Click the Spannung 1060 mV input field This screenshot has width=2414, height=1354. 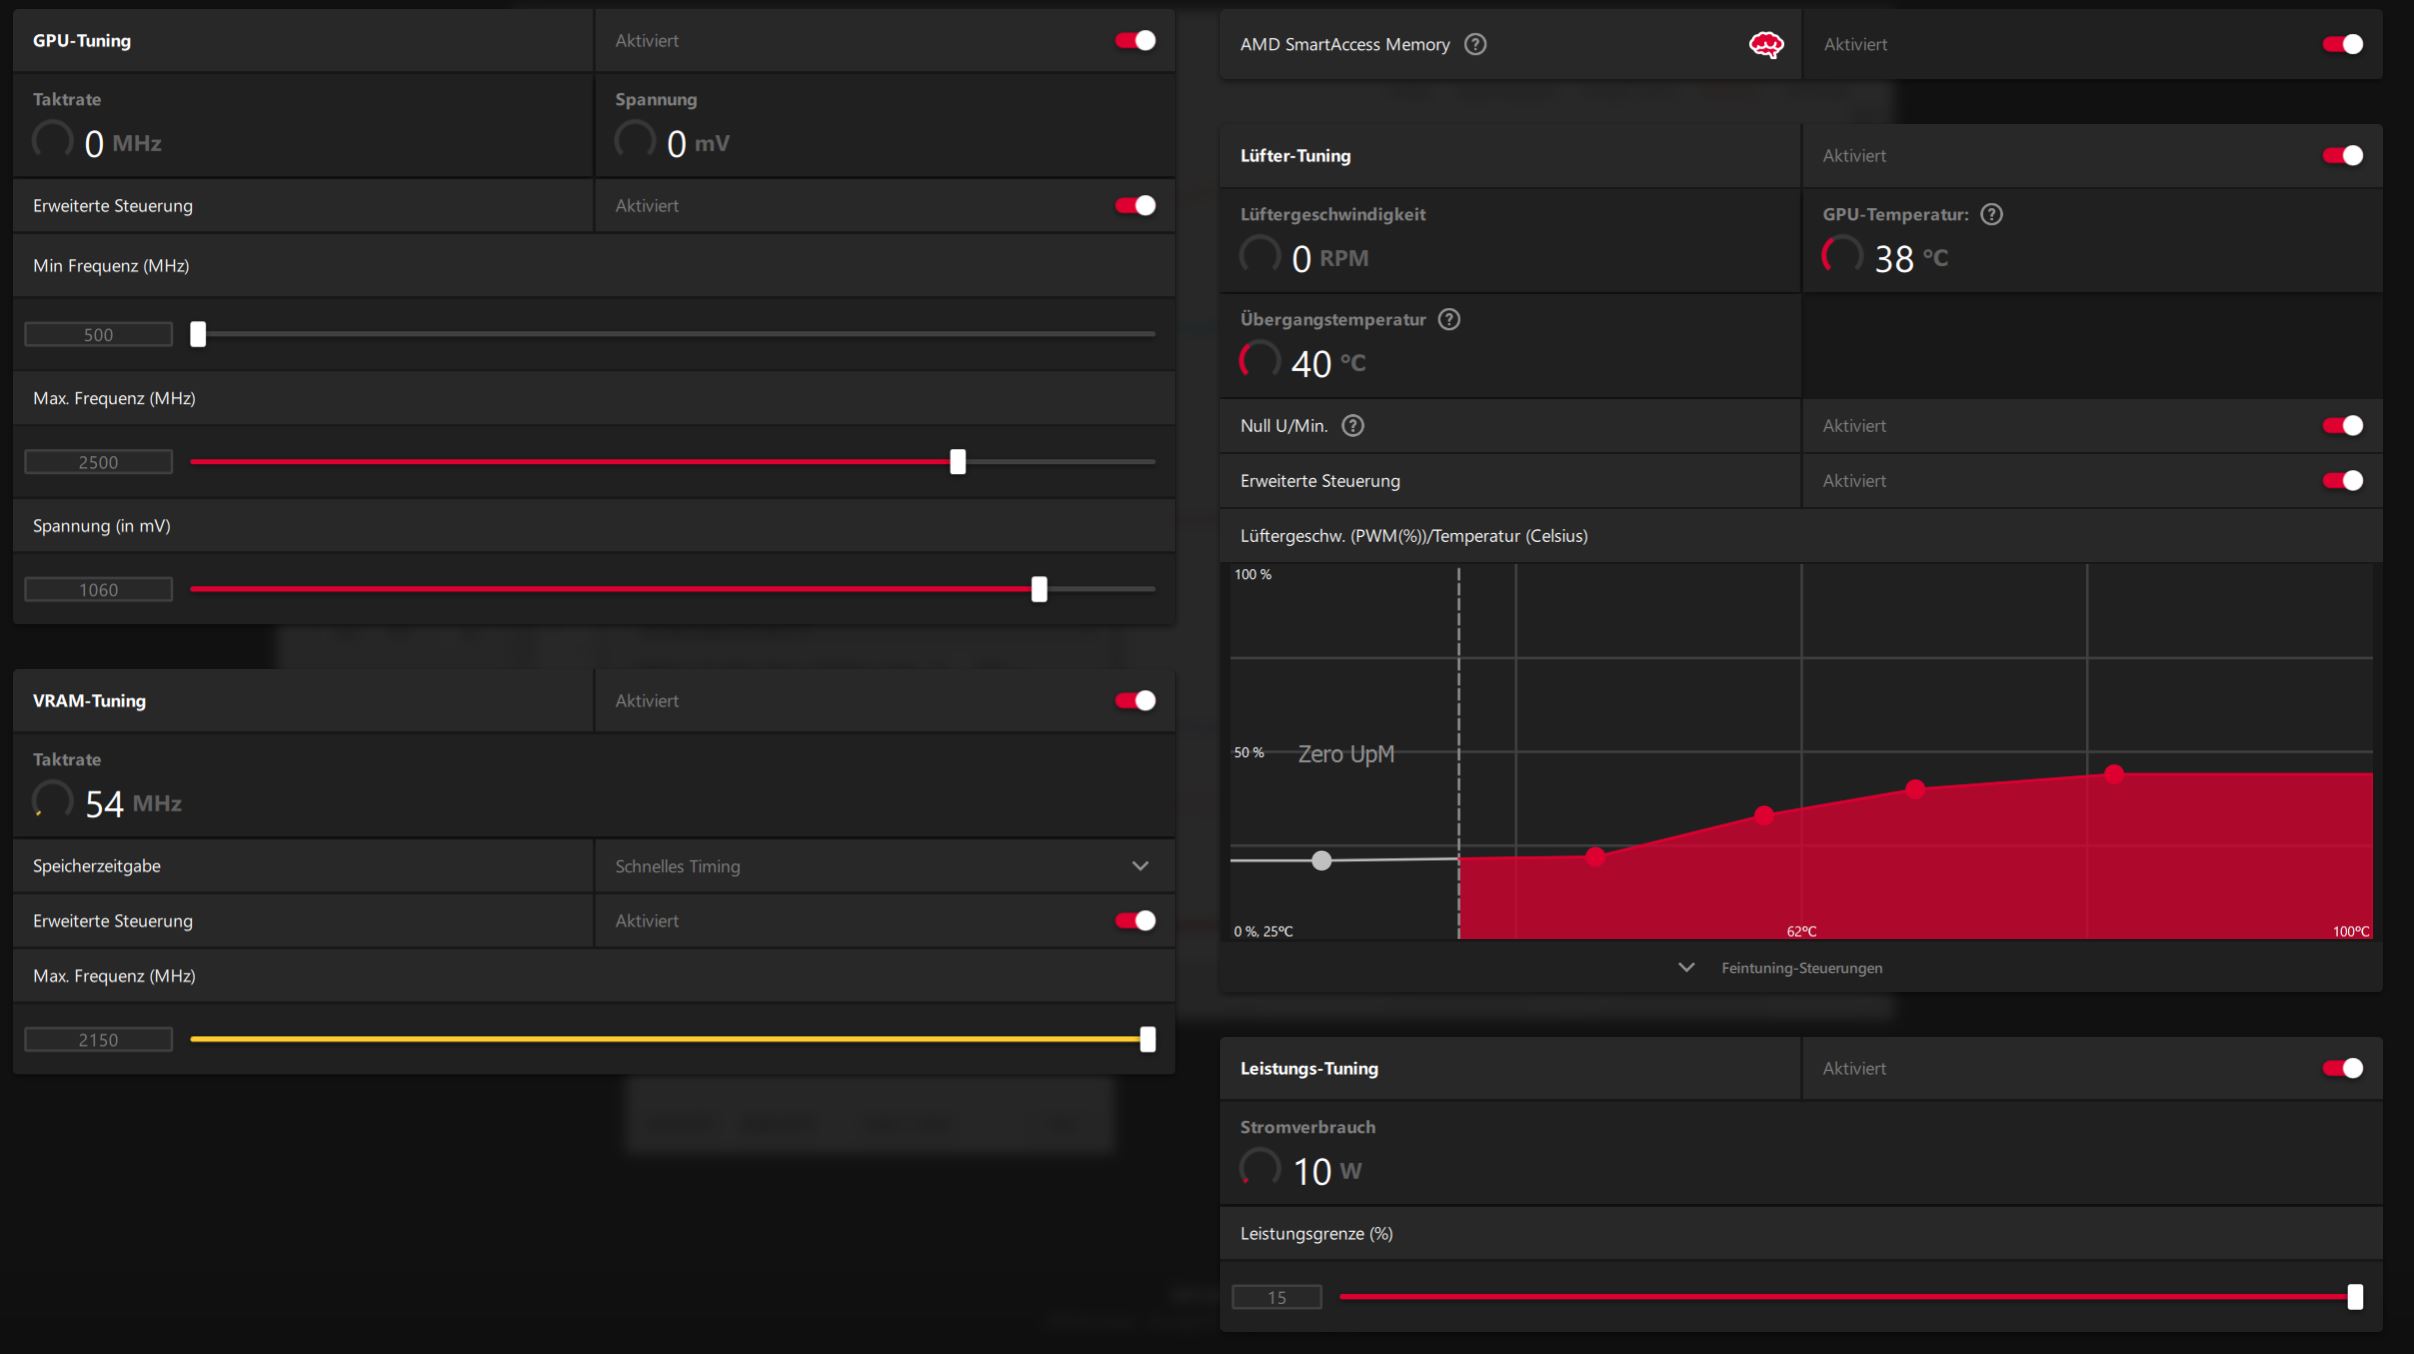tap(98, 590)
